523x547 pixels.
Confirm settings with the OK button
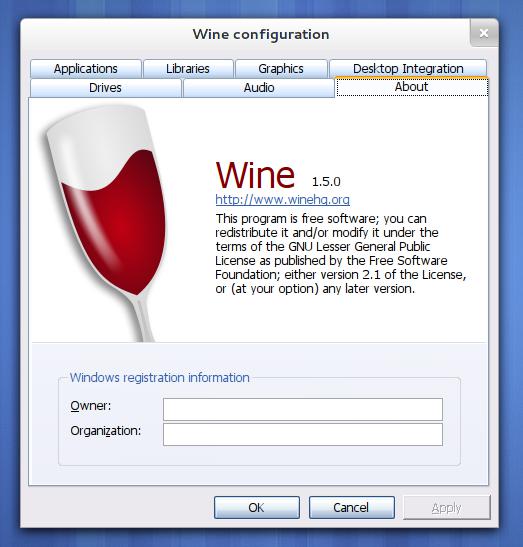(x=257, y=508)
